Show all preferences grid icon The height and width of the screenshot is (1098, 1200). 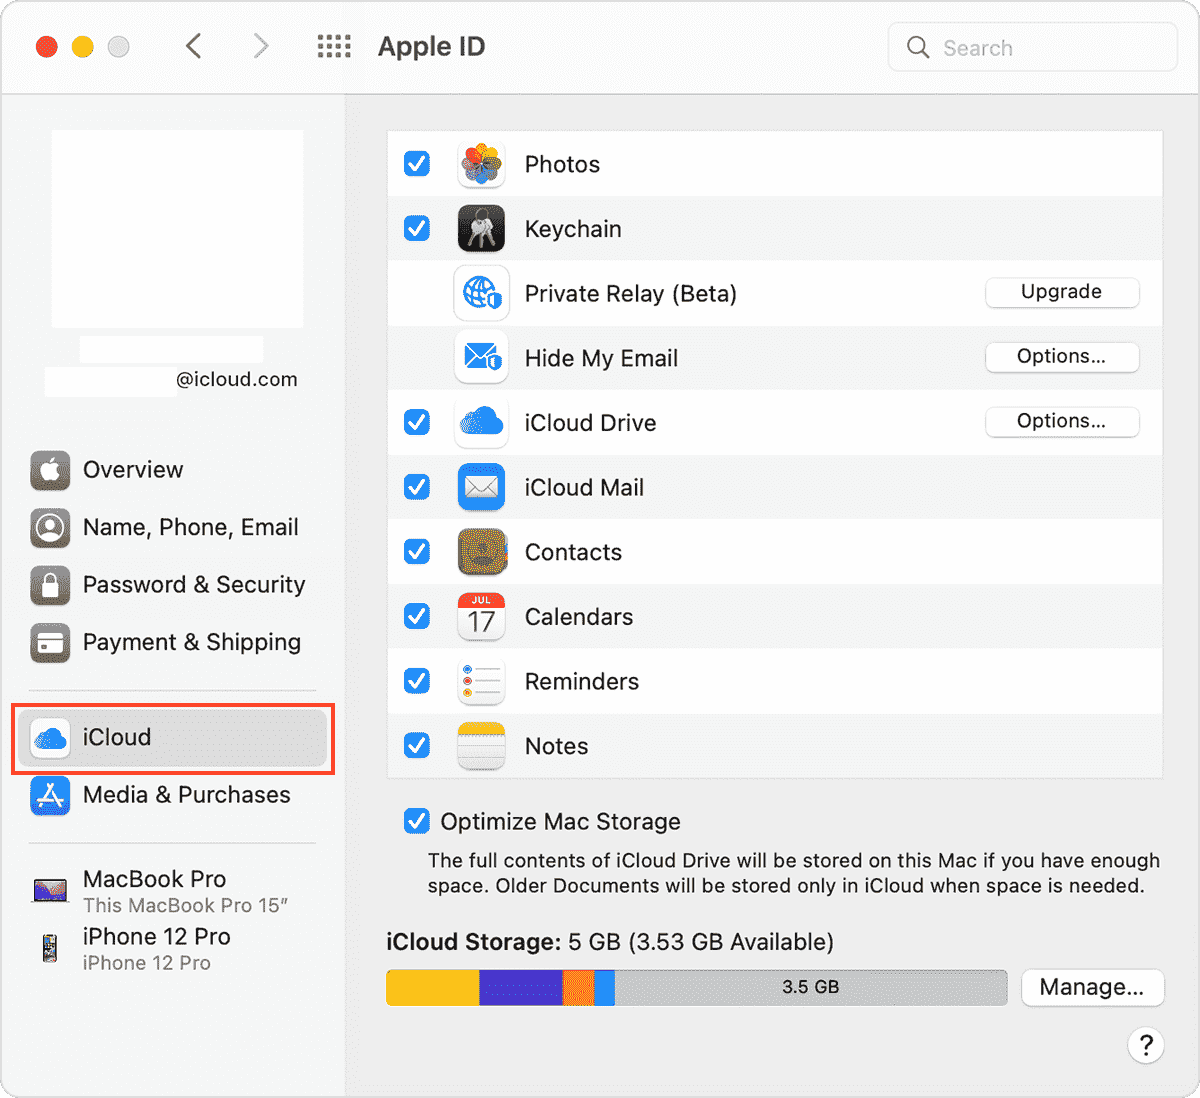pos(334,46)
